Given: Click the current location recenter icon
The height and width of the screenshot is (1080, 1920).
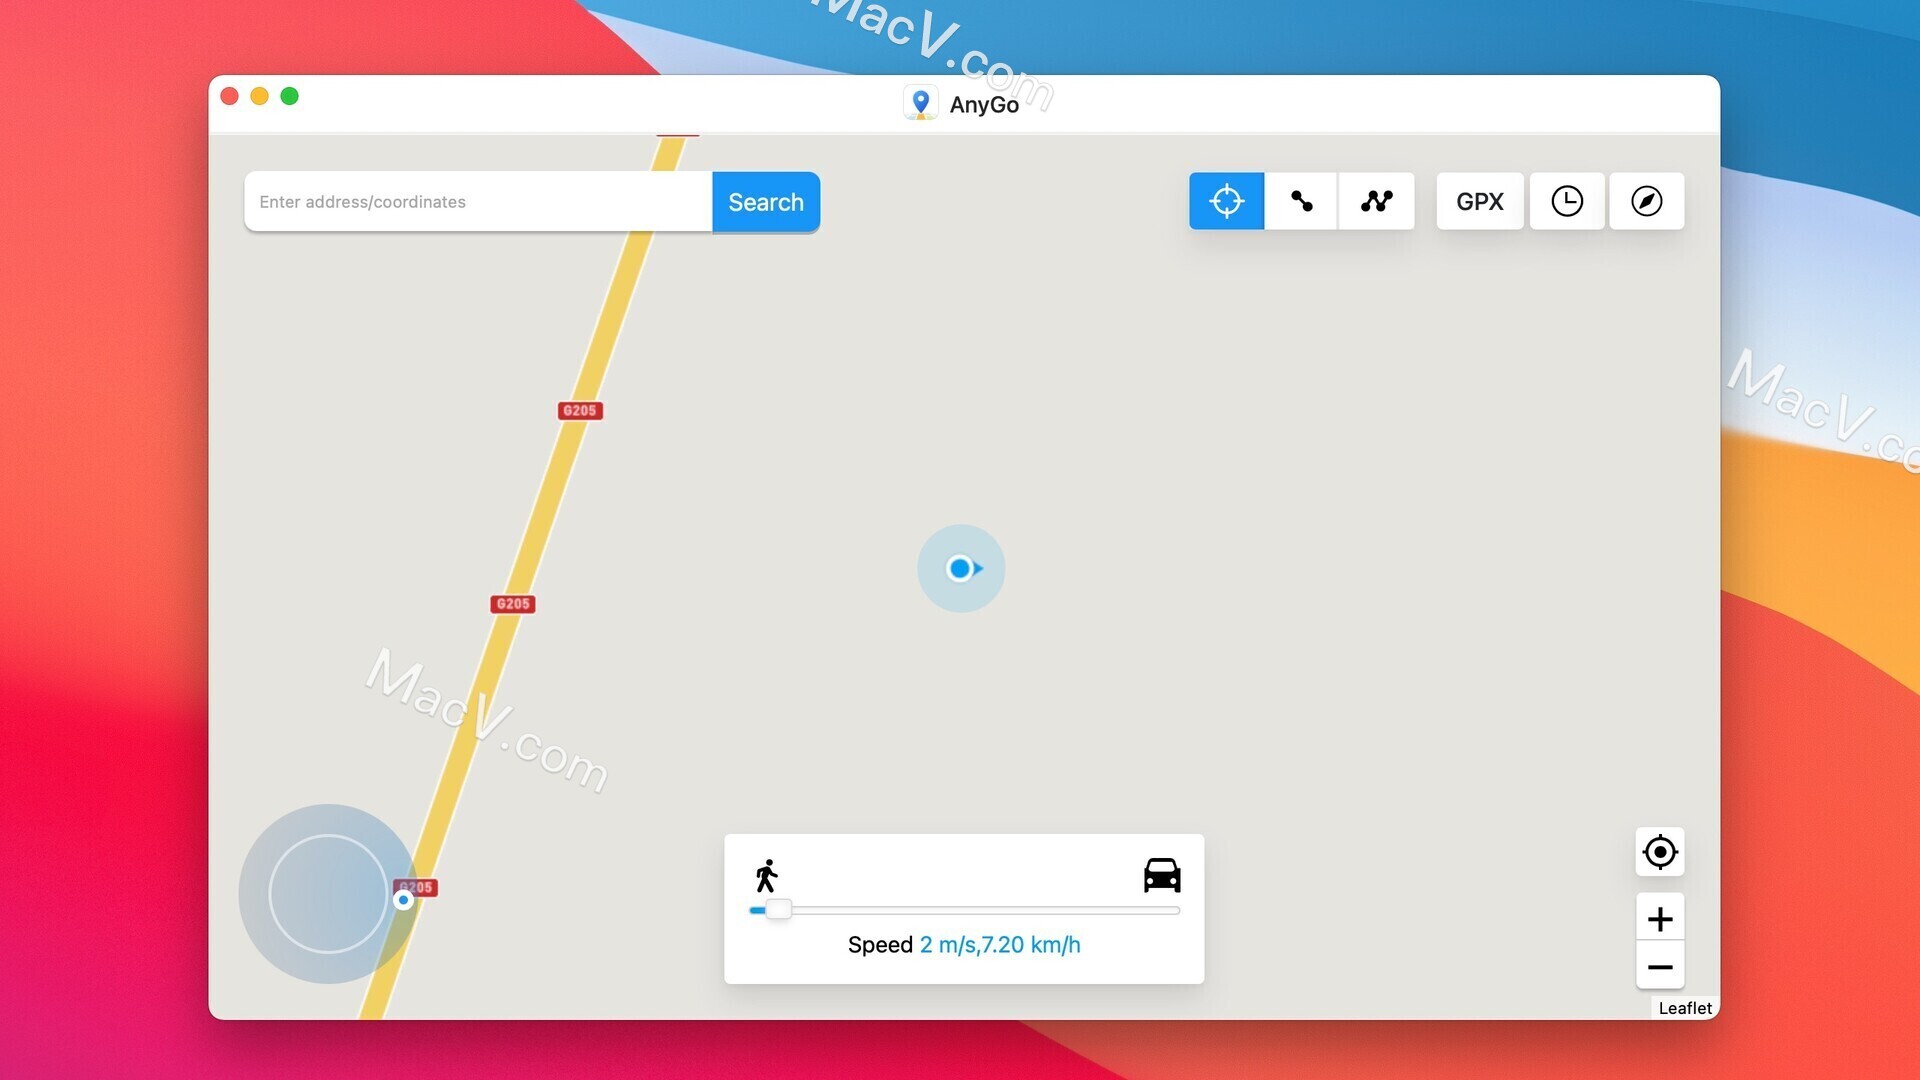Looking at the screenshot, I should [x=1660, y=851].
